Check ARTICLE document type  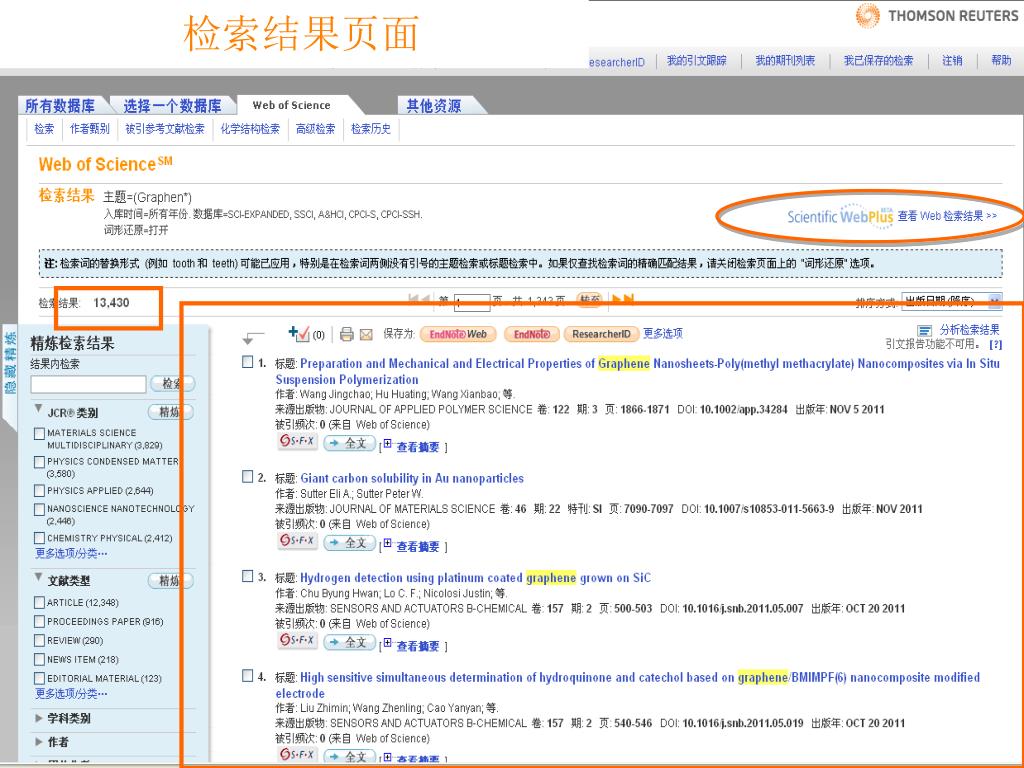click(39, 603)
